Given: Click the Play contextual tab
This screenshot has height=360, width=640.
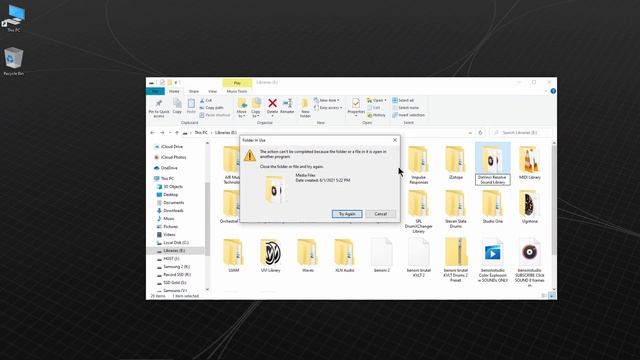Looking at the screenshot, I should tap(237, 83).
